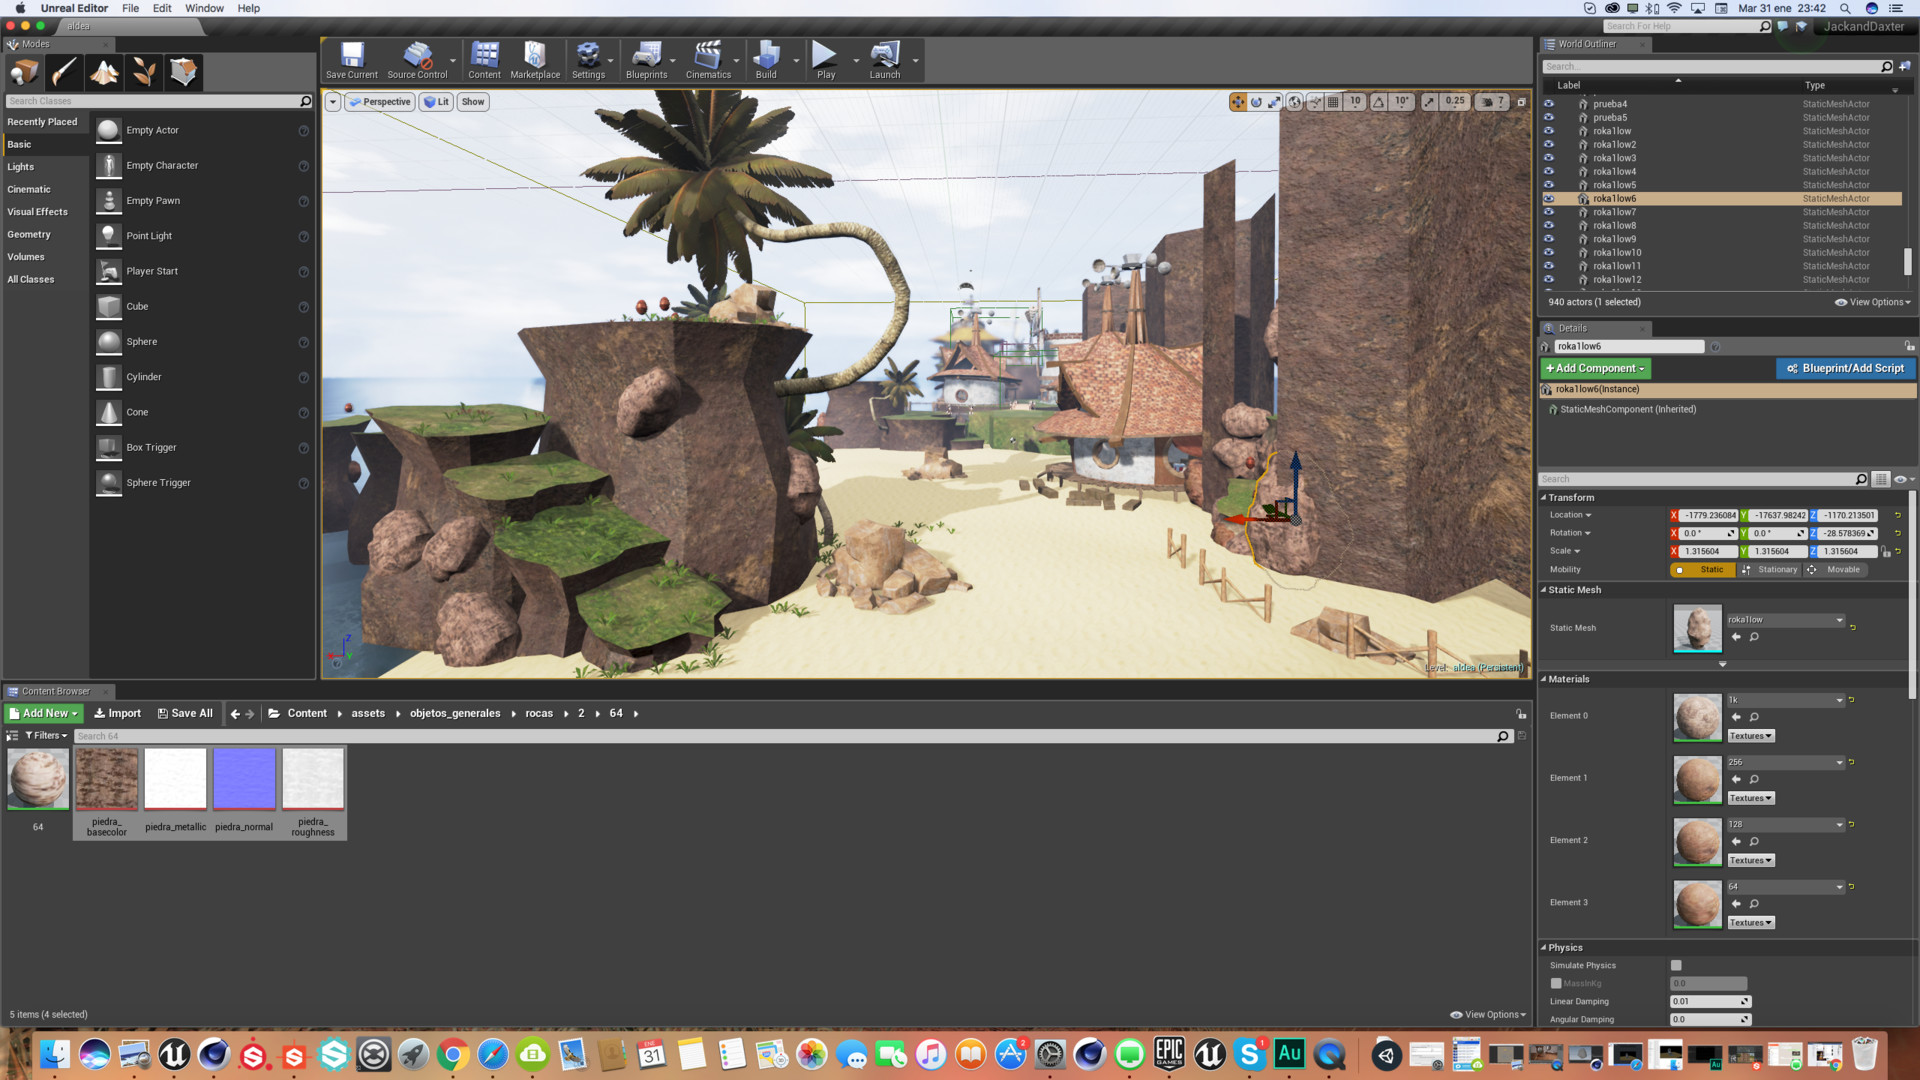Image resolution: width=1920 pixels, height=1080 pixels.
Task: Open the Edit menu
Action: point(162,8)
